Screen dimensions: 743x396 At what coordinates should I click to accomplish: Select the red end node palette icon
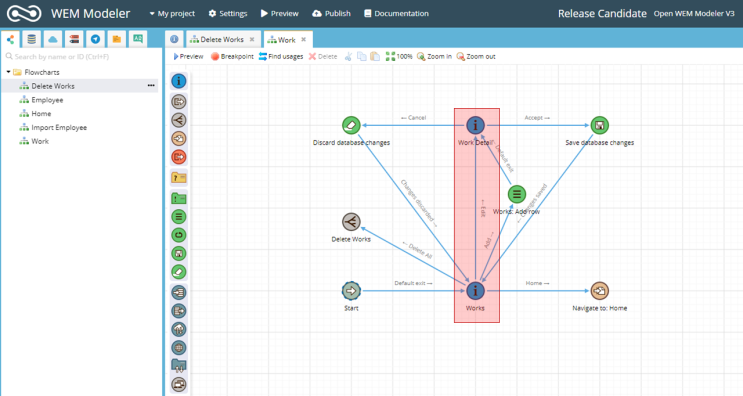(x=179, y=157)
